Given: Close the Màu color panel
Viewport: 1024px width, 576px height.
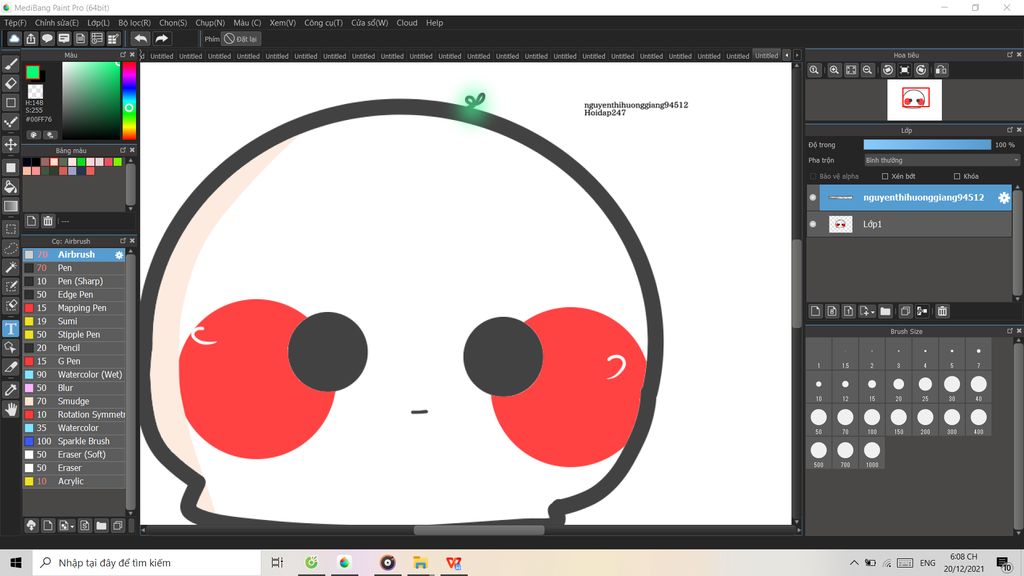Looking at the screenshot, I should tap(132, 55).
